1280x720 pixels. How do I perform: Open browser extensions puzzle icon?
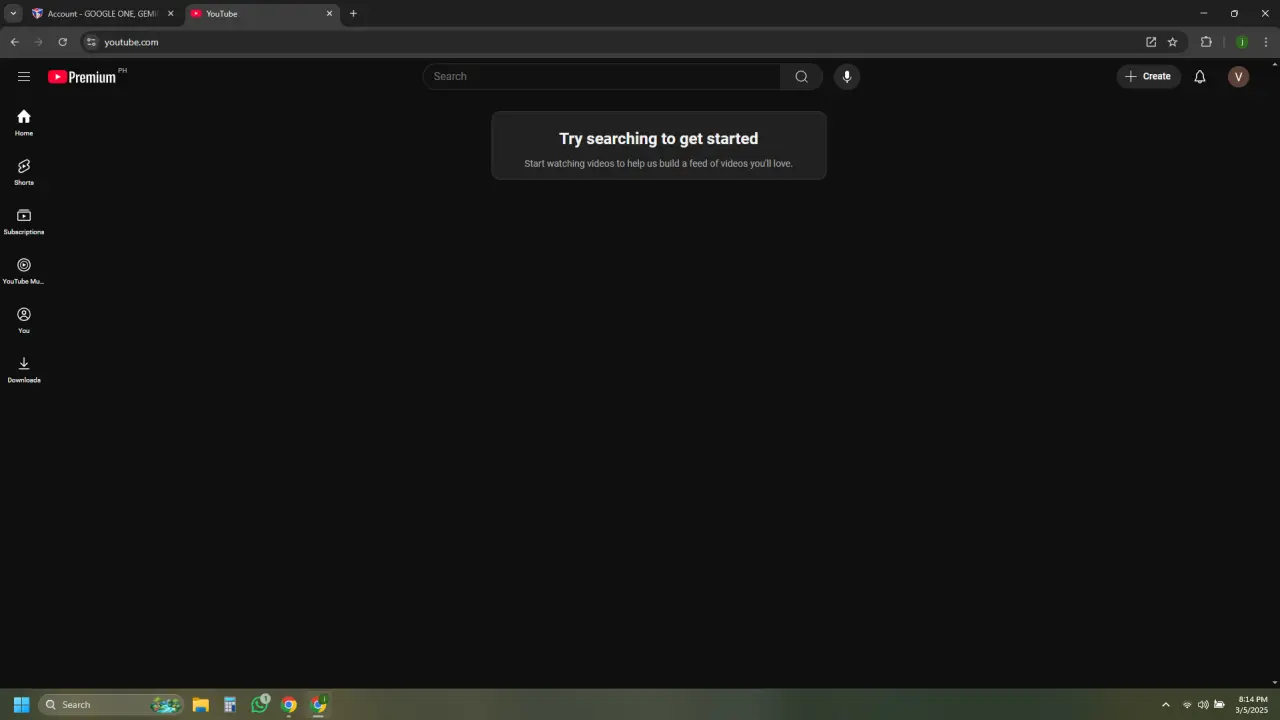pos(1206,42)
